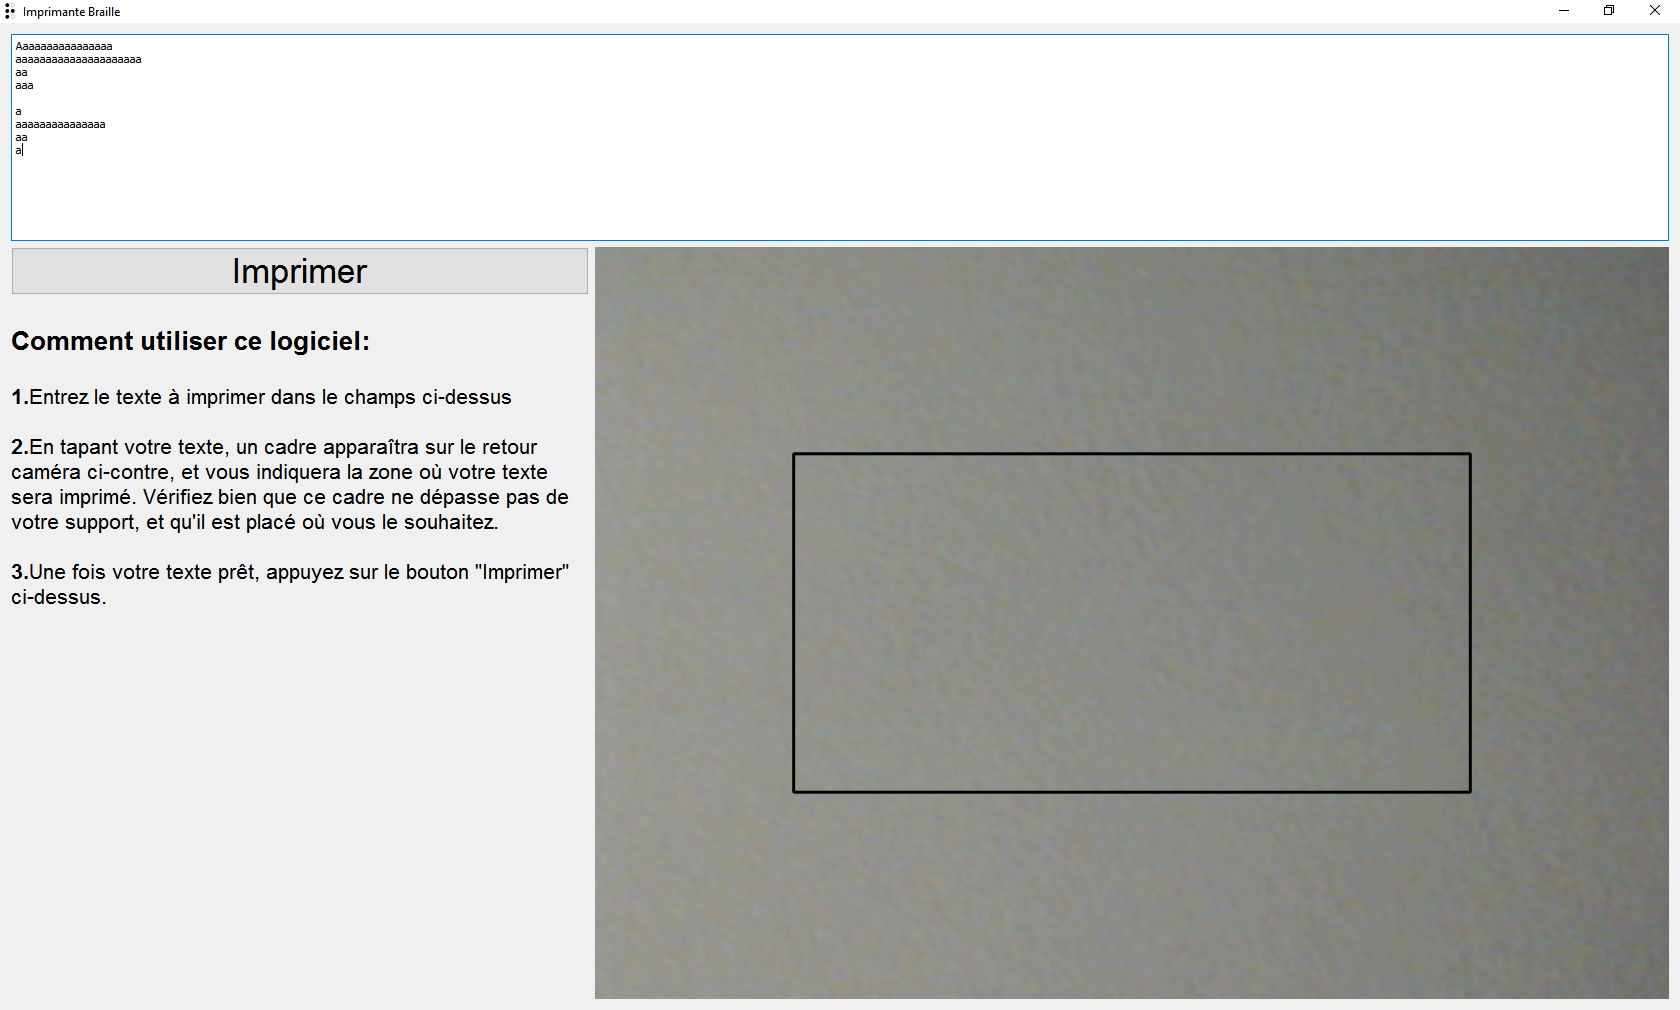Click the bottom-right corner of the print frame
The width and height of the screenshot is (1680, 1010).
1470,791
